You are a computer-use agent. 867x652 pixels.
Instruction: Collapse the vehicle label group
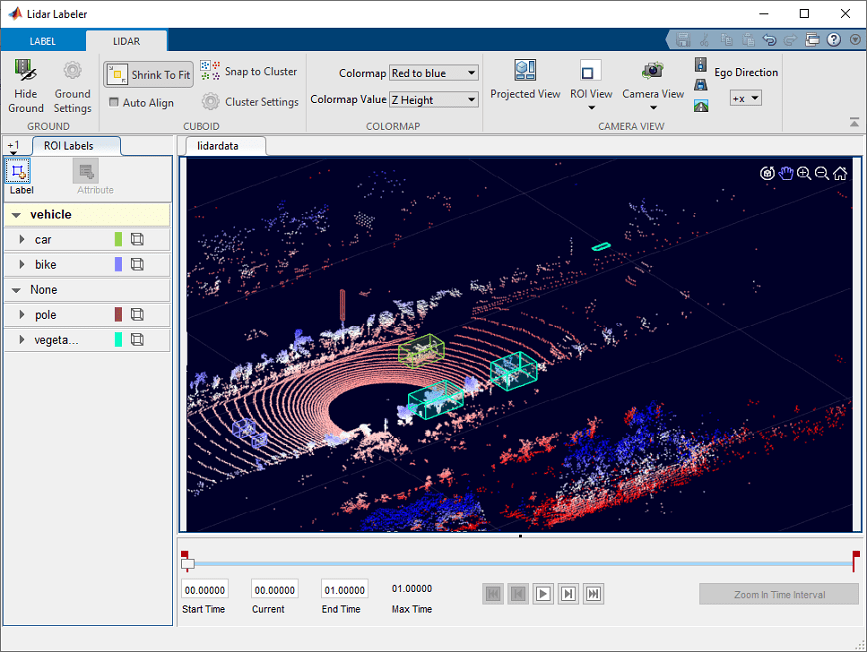coord(14,213)
